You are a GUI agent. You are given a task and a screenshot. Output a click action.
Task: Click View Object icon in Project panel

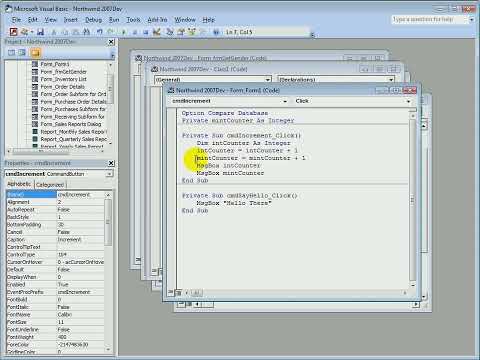tap(22, 53)
